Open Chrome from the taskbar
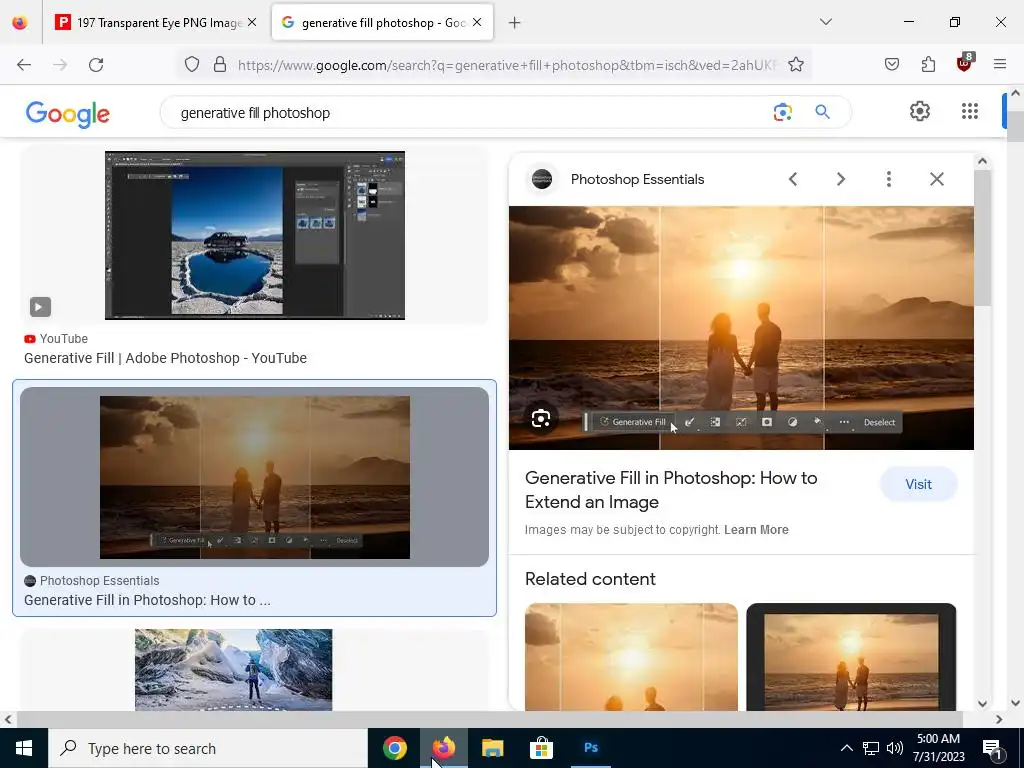 coord(394,748)
